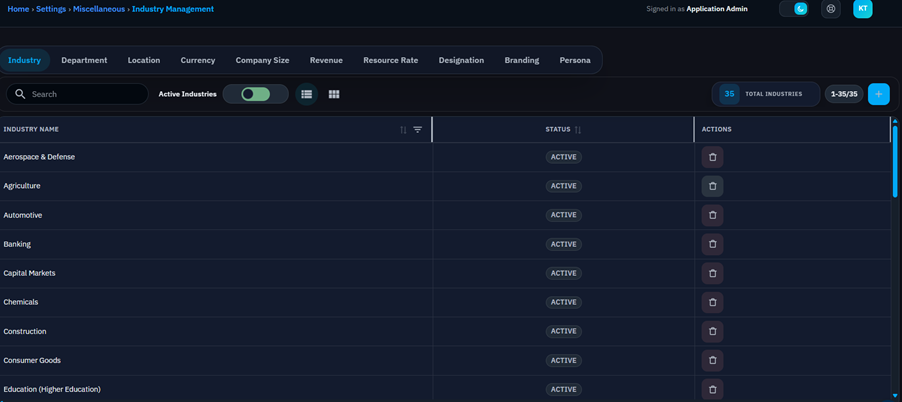Switch to list view layout
The width and height of the screenshot is (902, 402).
[307, 94]
